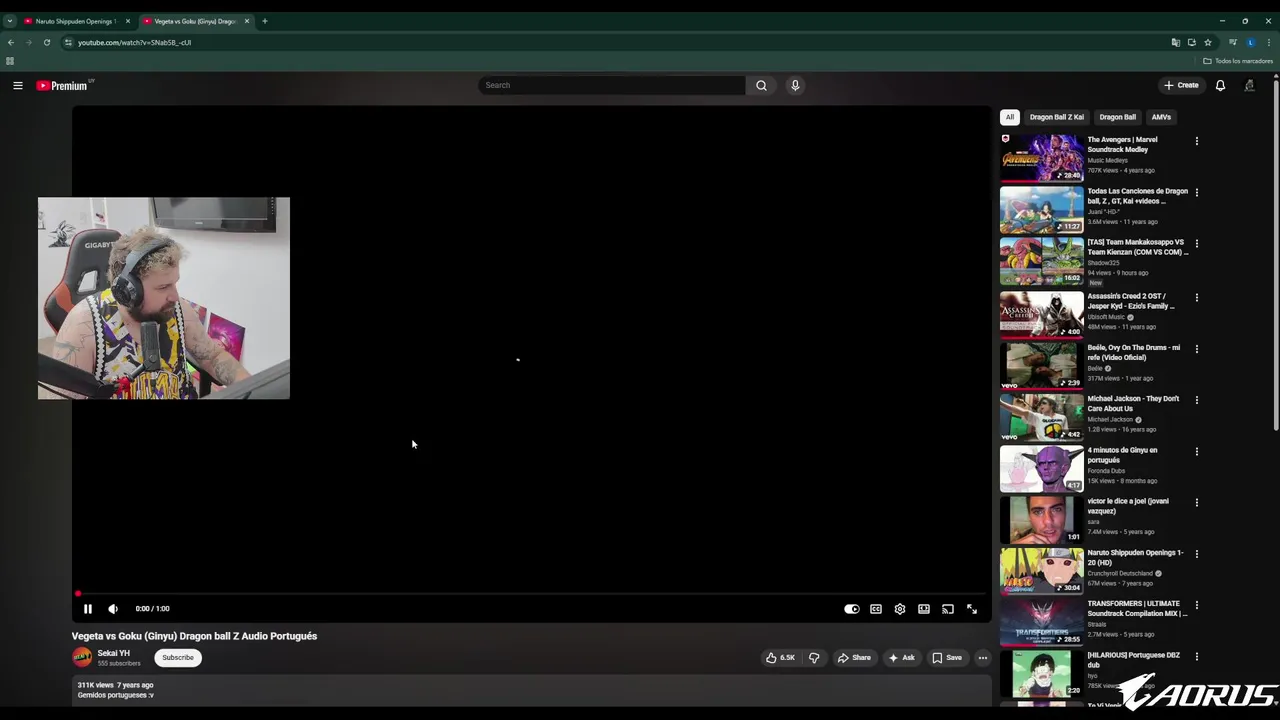1280x720 pixels.
Task: Open 4 minutos de Ginyu em português title
Action: [1122, 455]
